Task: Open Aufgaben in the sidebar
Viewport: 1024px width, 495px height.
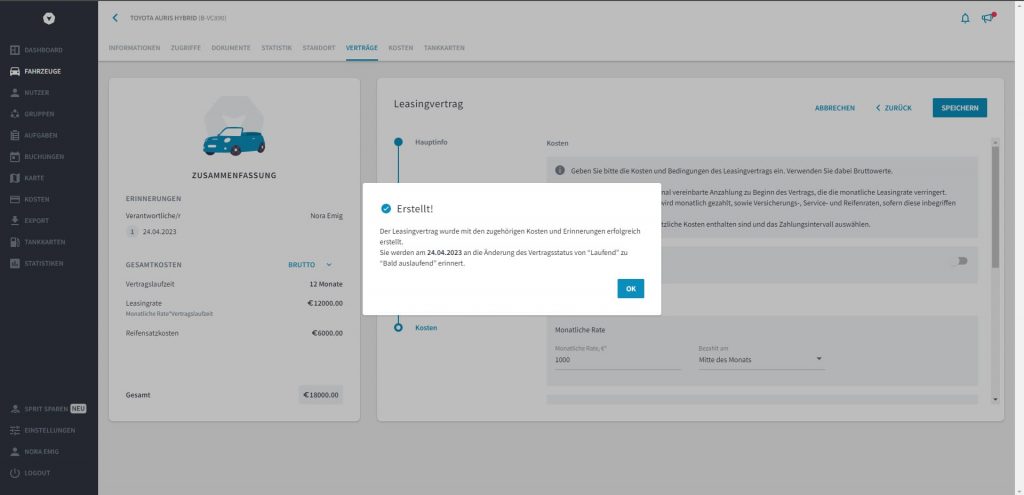Action: (33, 136)
